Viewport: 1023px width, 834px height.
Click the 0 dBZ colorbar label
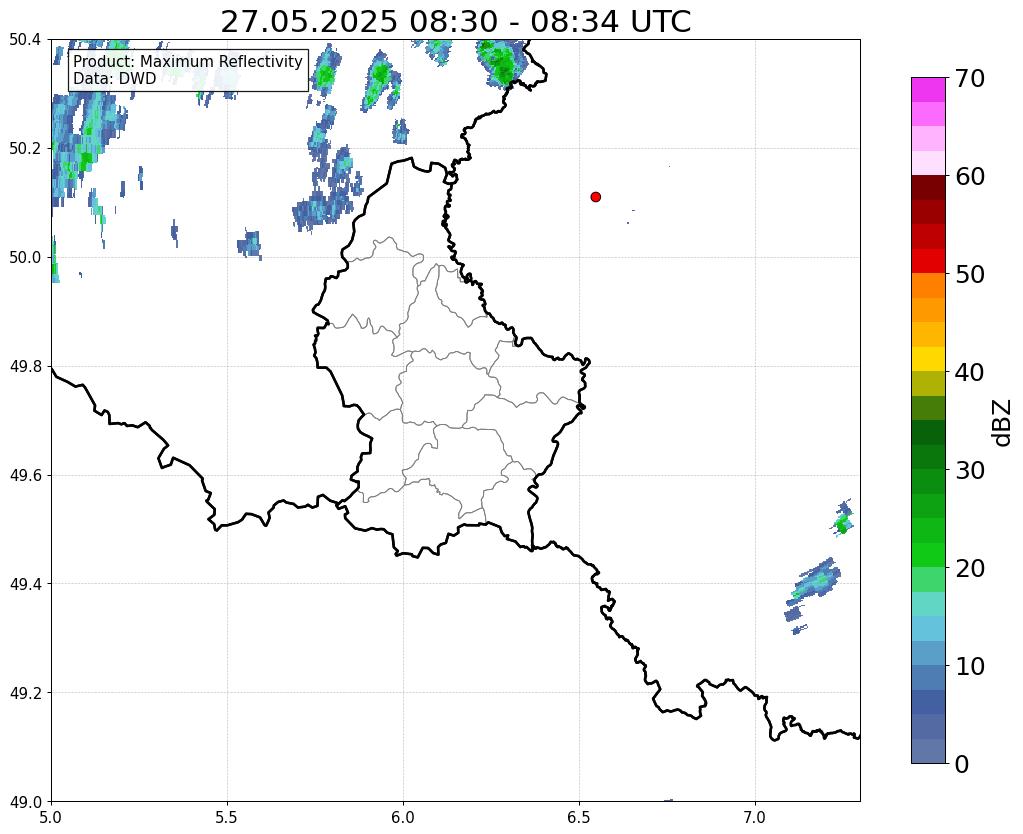[x=962, y=764]
